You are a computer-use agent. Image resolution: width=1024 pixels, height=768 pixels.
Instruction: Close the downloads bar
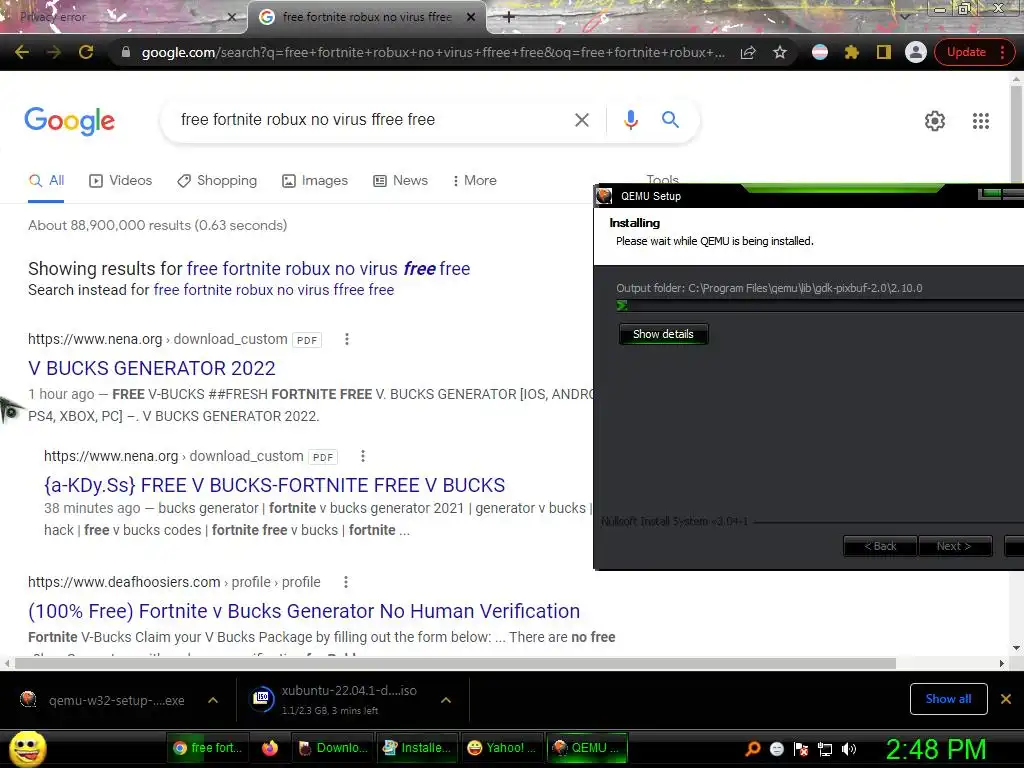point(1006,699)
